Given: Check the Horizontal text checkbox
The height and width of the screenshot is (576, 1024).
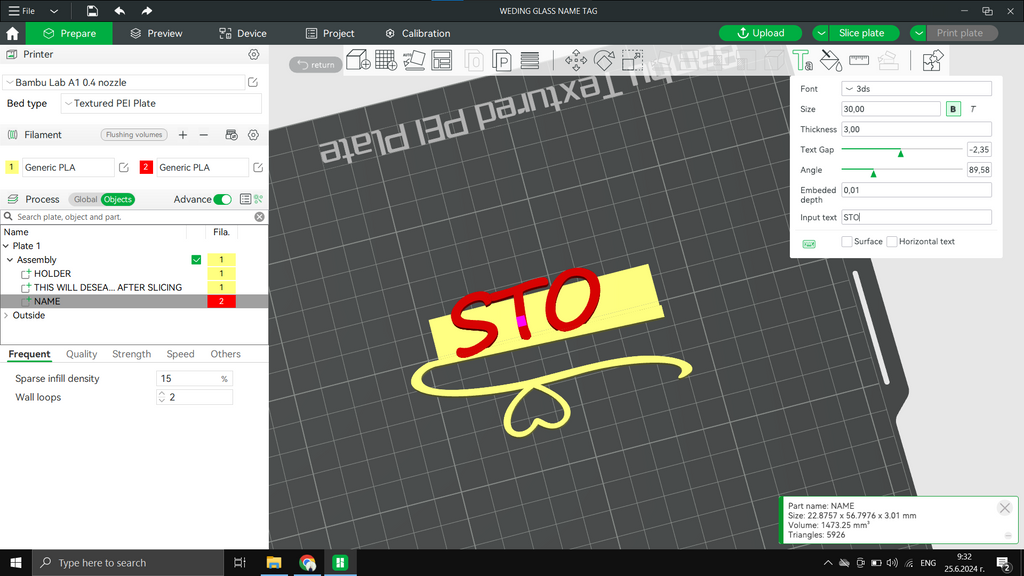Looking at the screenshot, I should (x=892, y=242).
